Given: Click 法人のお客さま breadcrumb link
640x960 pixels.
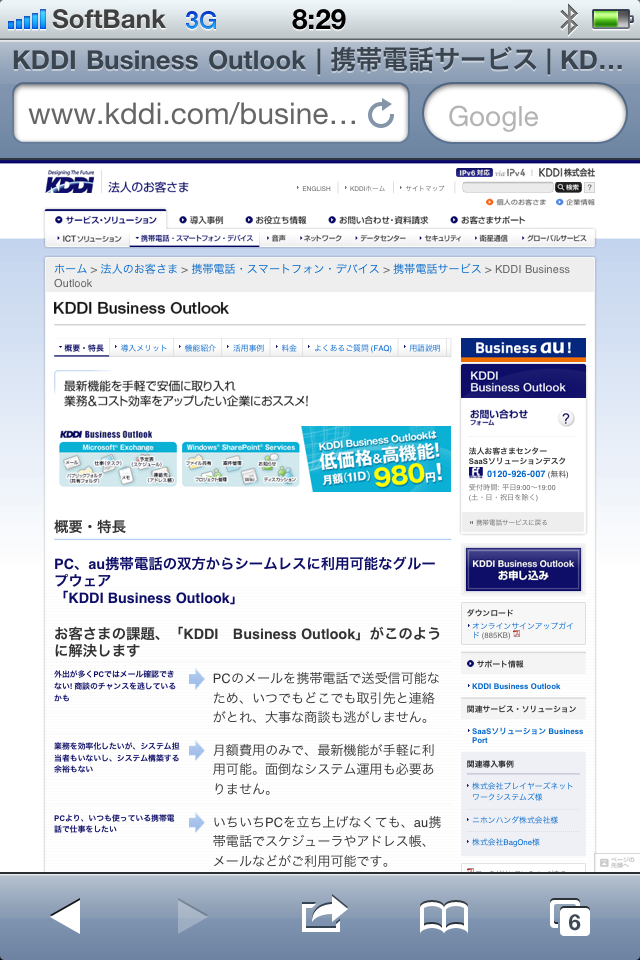Looking at the screenshot, I should coord(139,269).
